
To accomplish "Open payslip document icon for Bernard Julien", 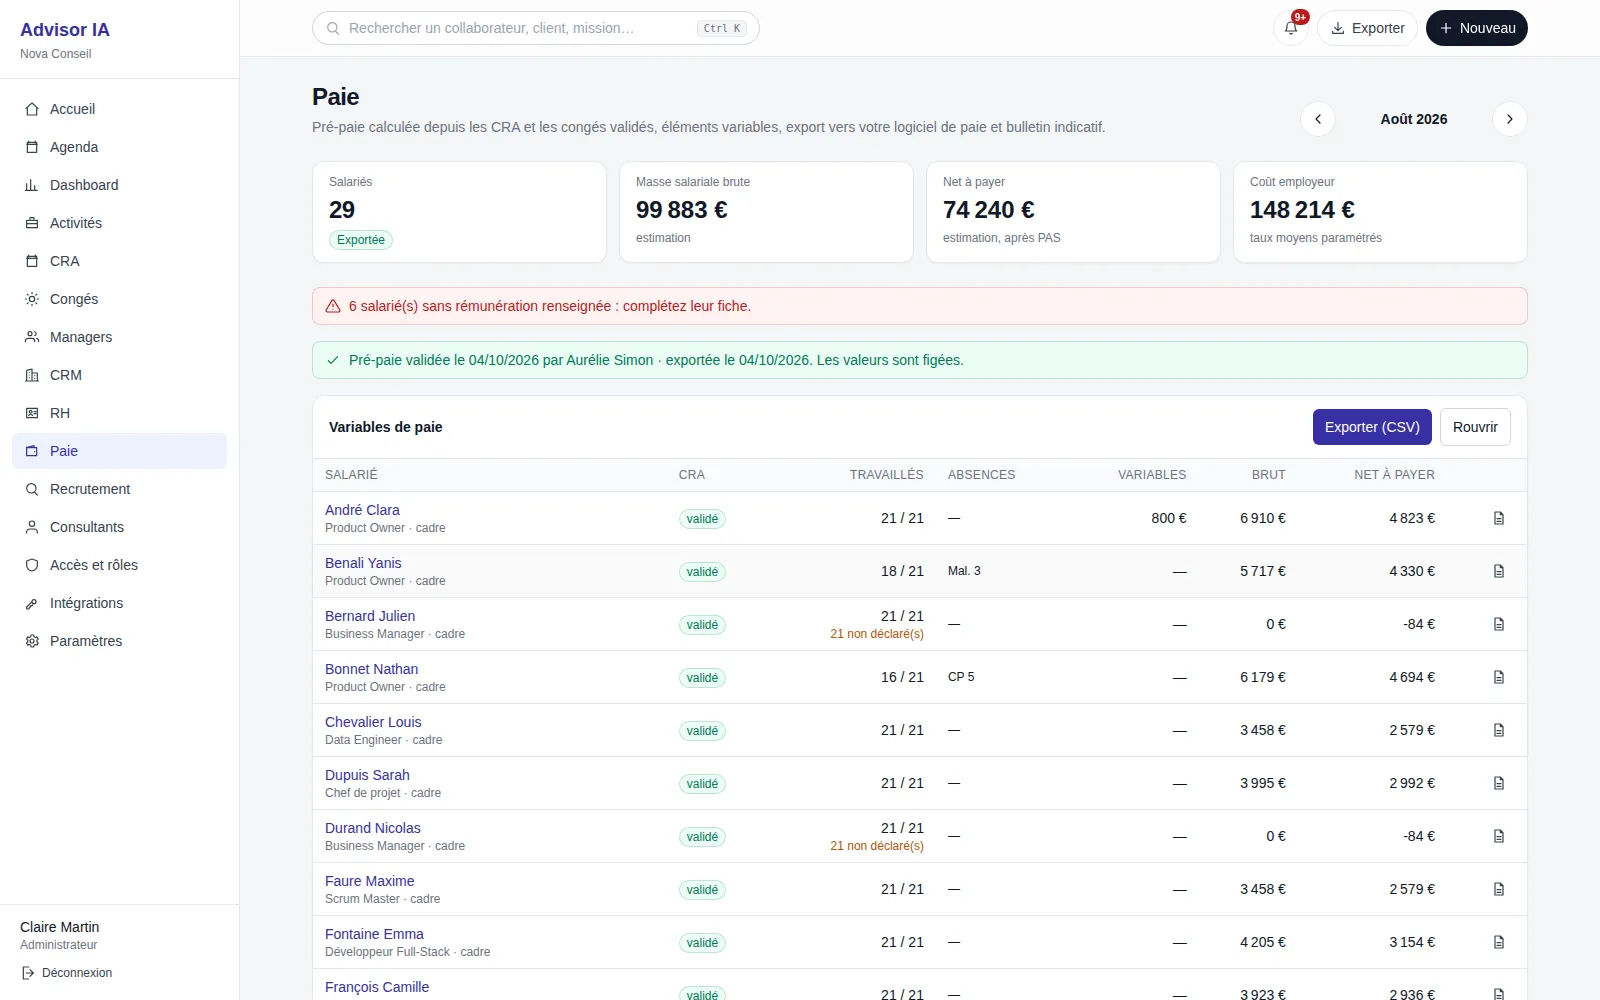I will tap(1499, 624).
